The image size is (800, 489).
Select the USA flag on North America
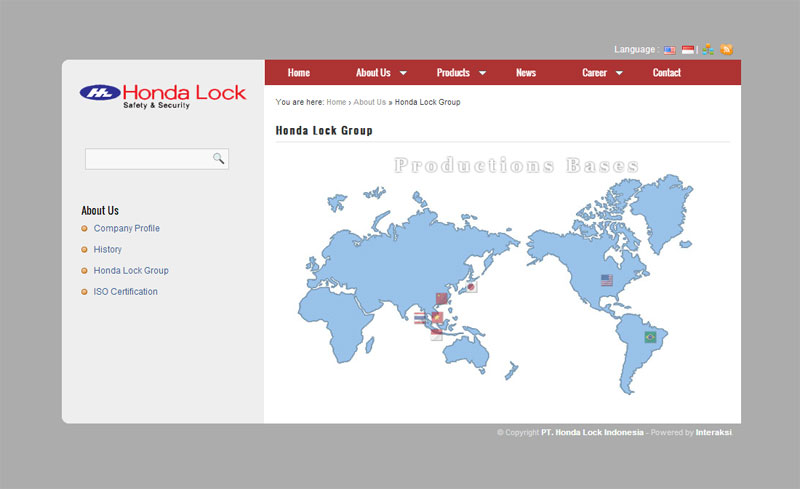coord(607,280)
